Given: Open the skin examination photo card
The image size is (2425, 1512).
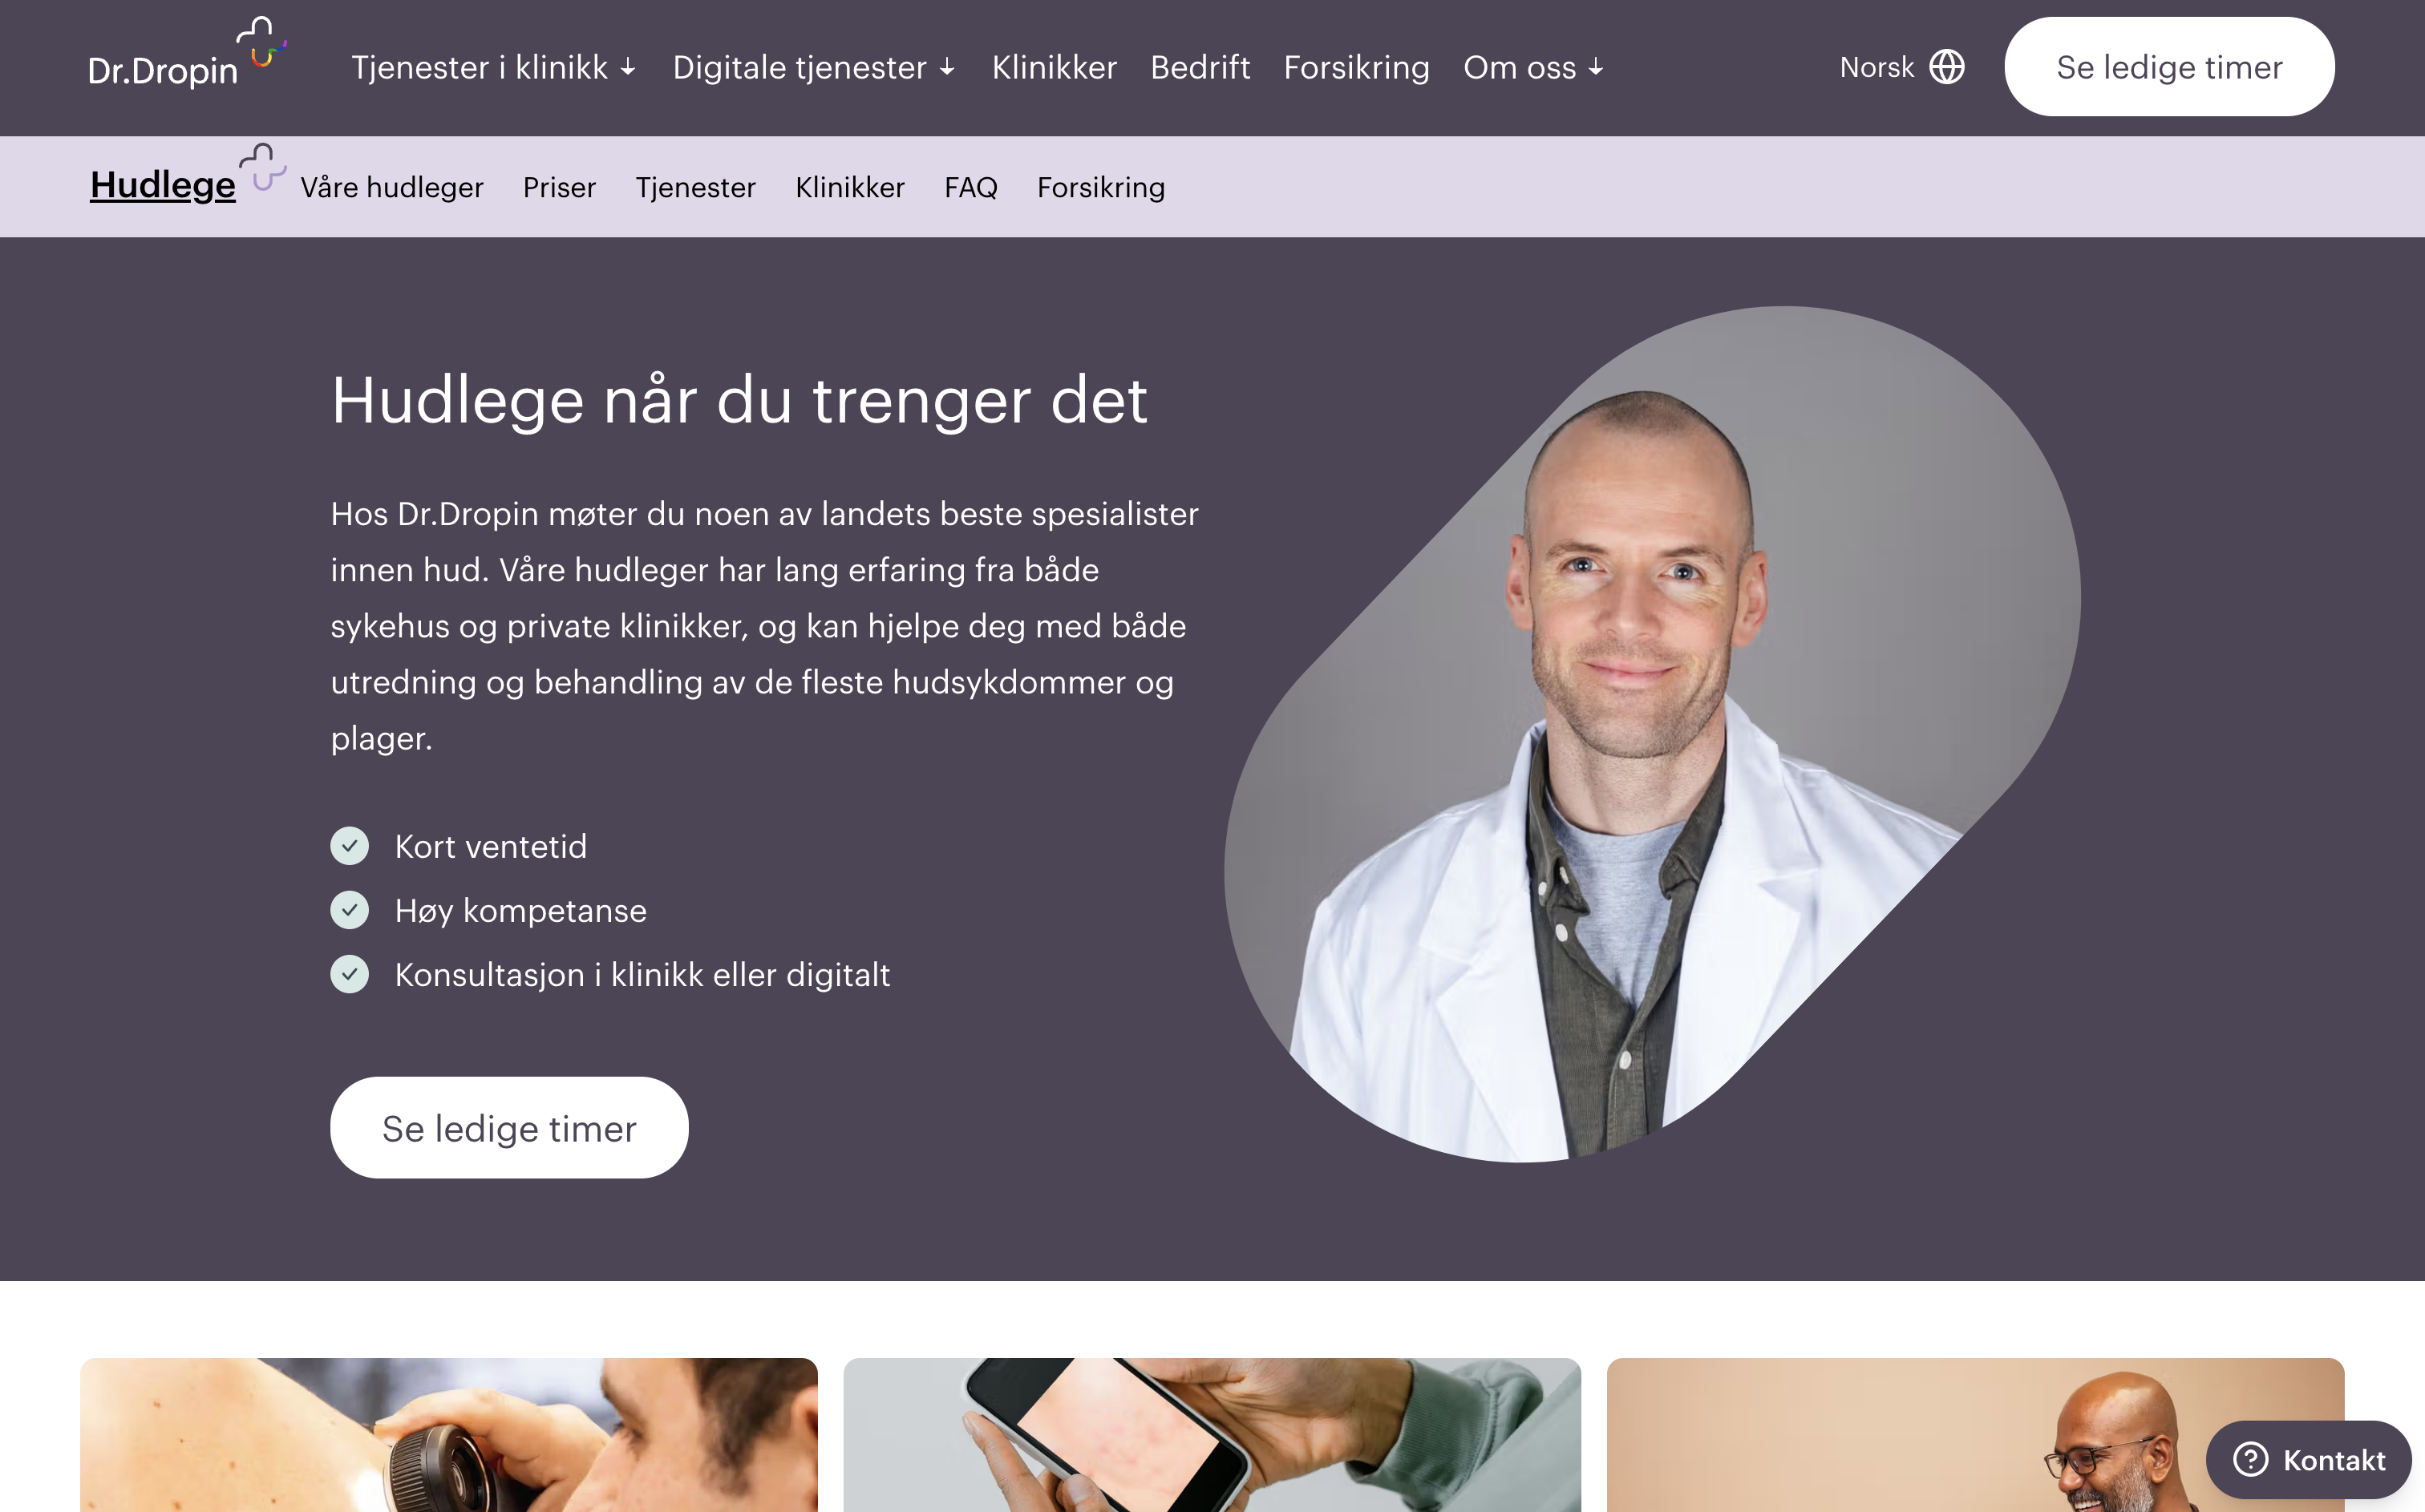Looking at the screenshot, I should pos(449,1434).
